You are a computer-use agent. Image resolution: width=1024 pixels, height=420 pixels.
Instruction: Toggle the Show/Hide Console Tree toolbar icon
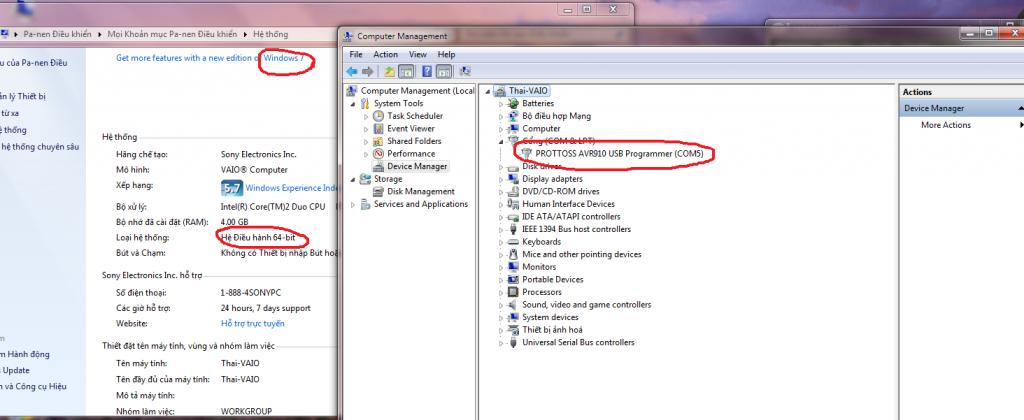(406, 71)
